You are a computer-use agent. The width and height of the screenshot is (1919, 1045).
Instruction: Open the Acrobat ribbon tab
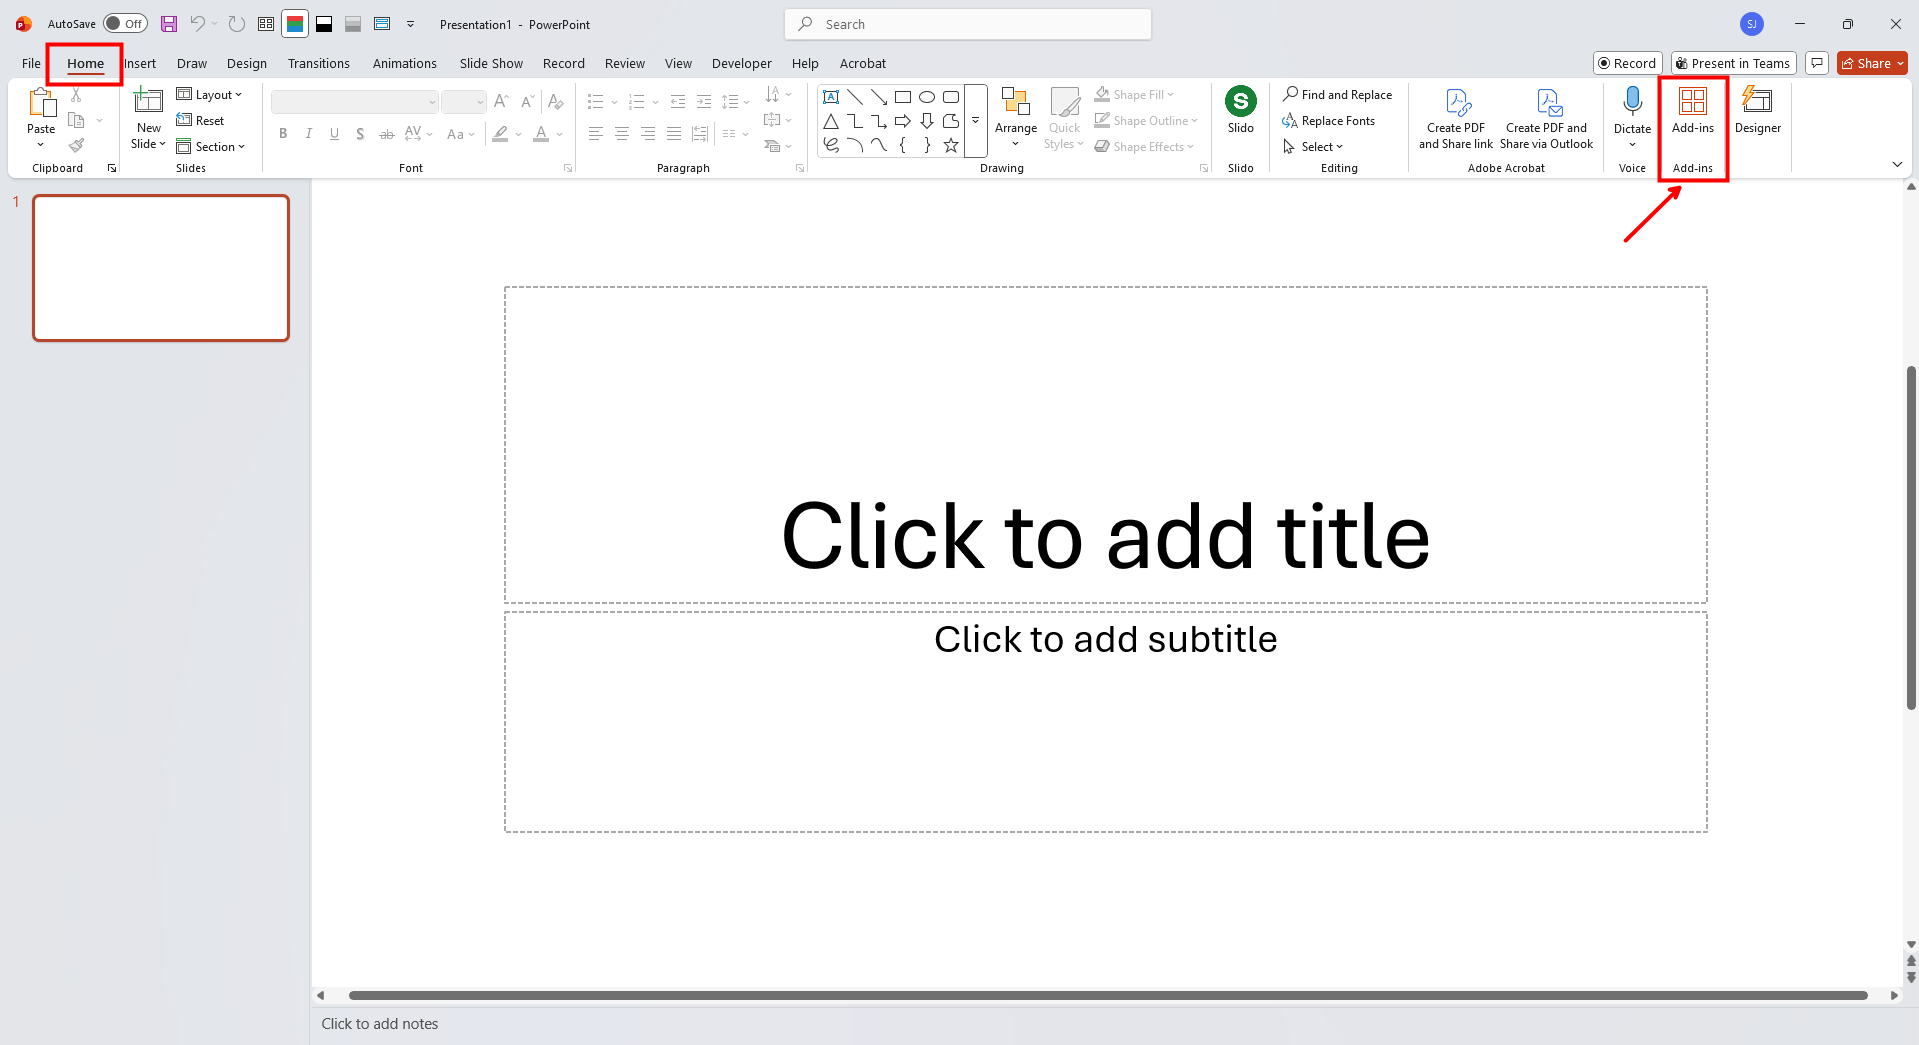tap(862, 63)
